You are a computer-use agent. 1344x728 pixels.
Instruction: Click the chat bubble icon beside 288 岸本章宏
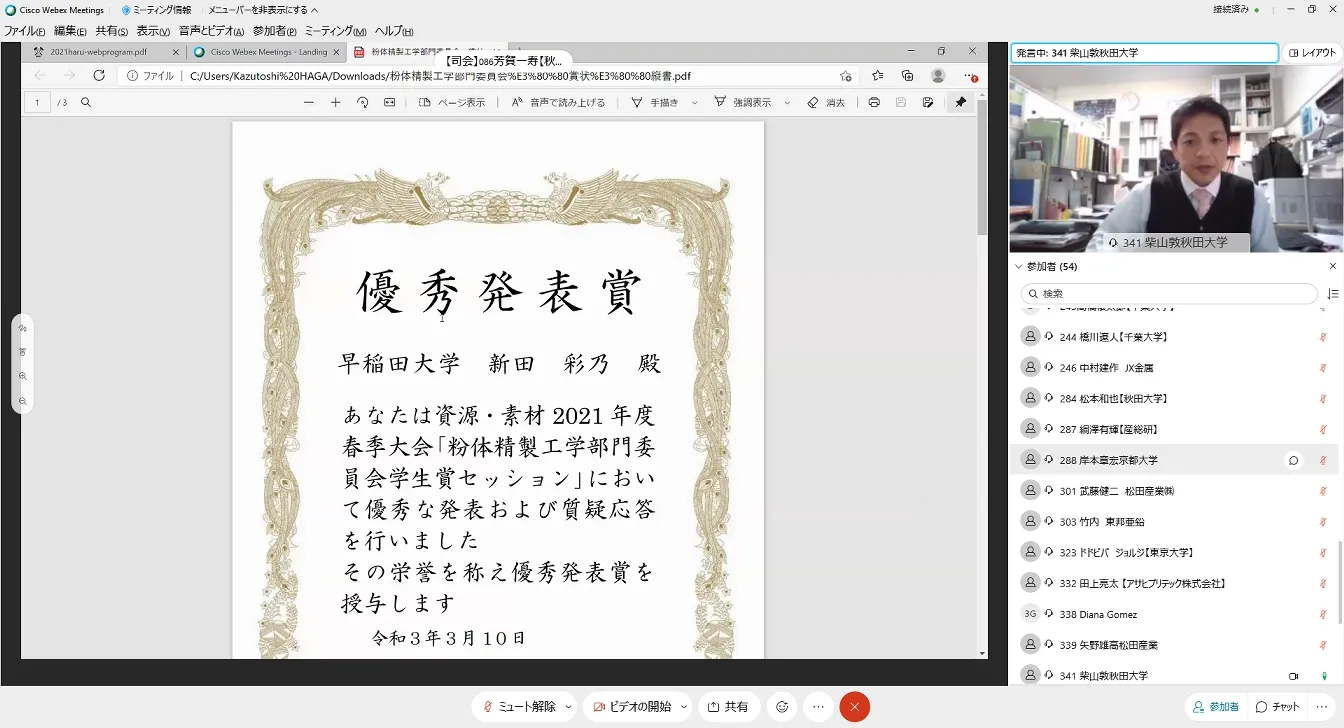(x=1293, y=460)
